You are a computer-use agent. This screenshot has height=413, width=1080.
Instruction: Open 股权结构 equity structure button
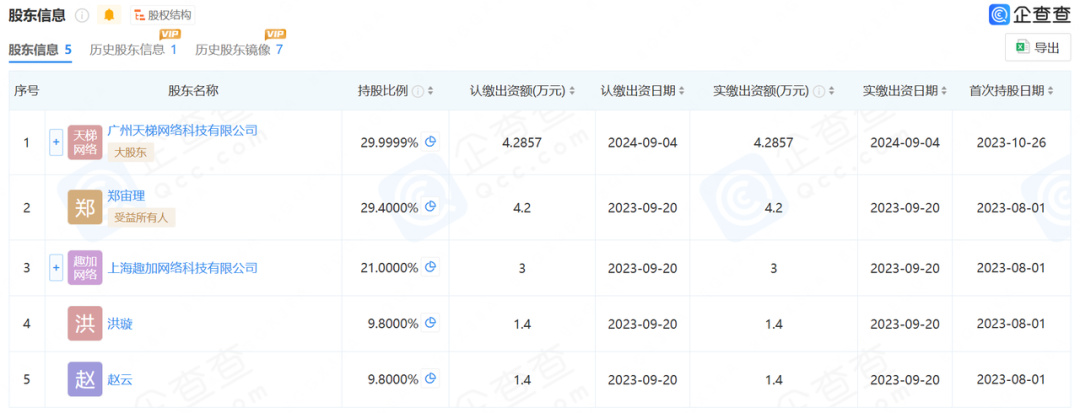163,15
